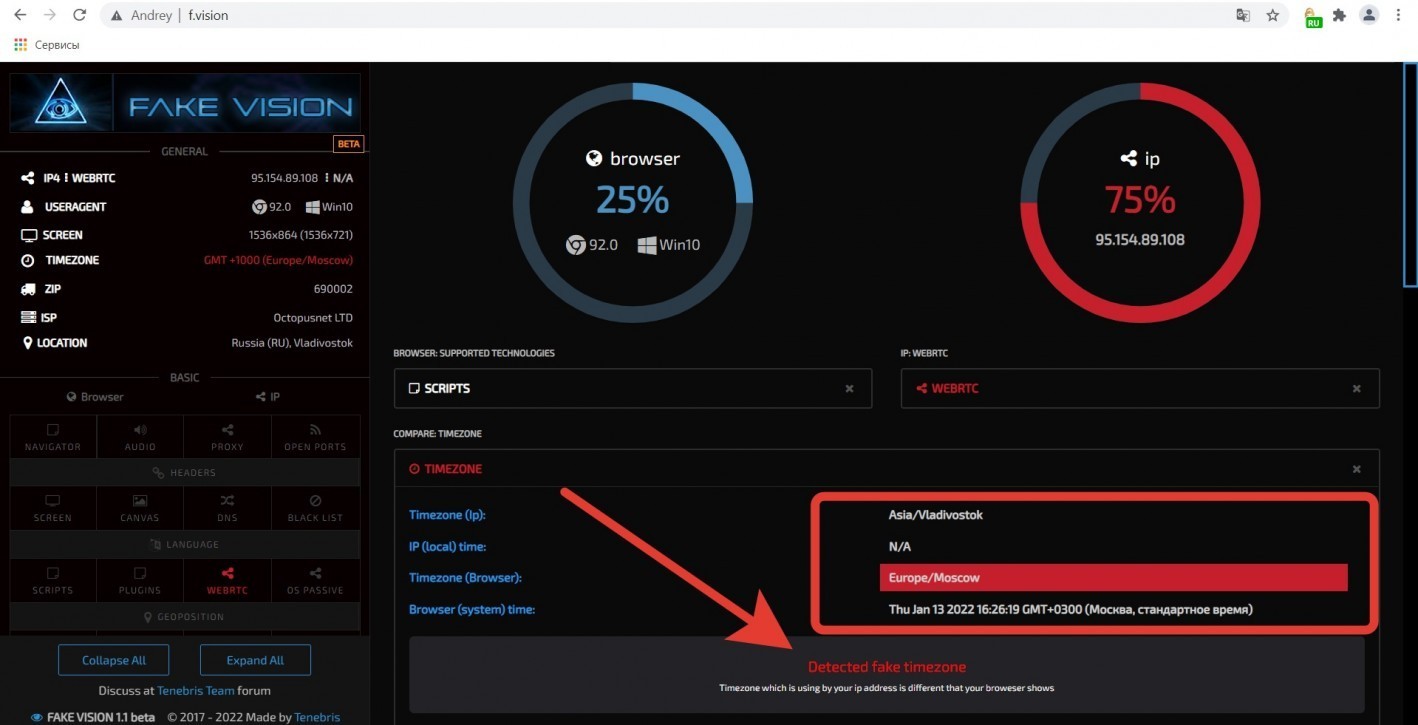This screenshot has width=1418, height=725.
Task: Open the NAVIGATOR check tile
Action: pos(53,438)
